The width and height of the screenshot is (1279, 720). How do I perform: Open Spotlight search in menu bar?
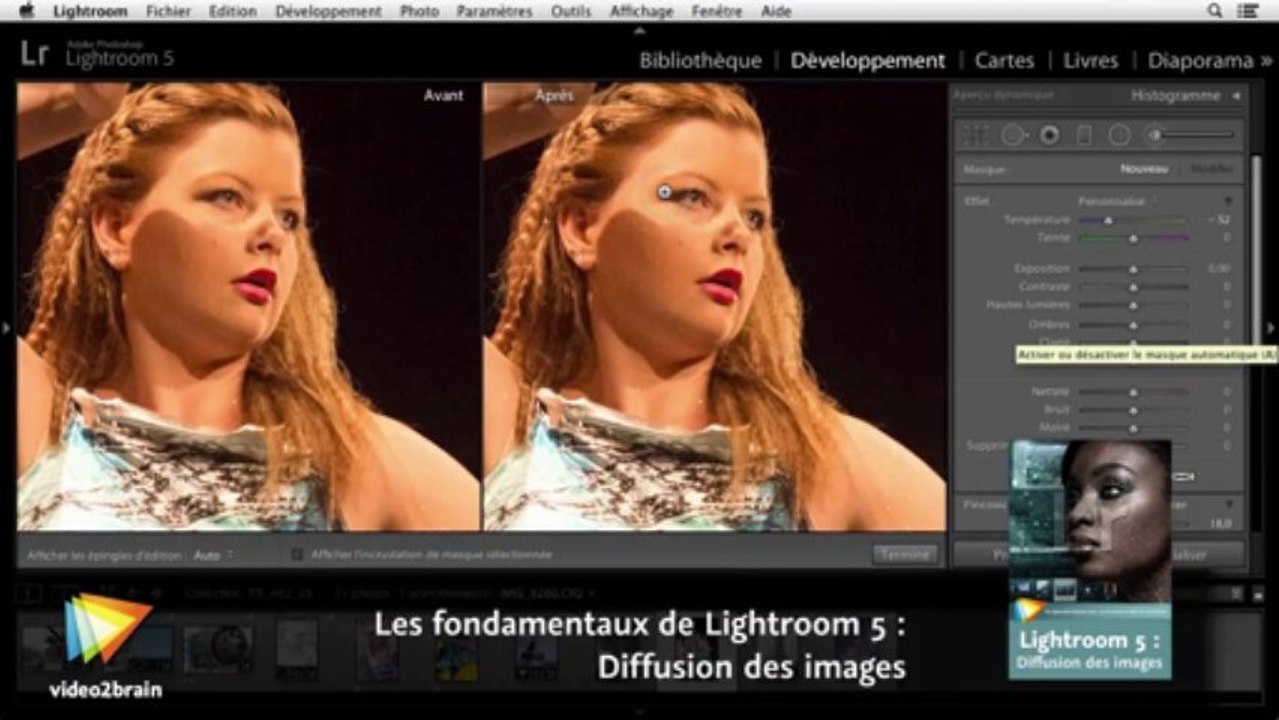[1215, 11]
